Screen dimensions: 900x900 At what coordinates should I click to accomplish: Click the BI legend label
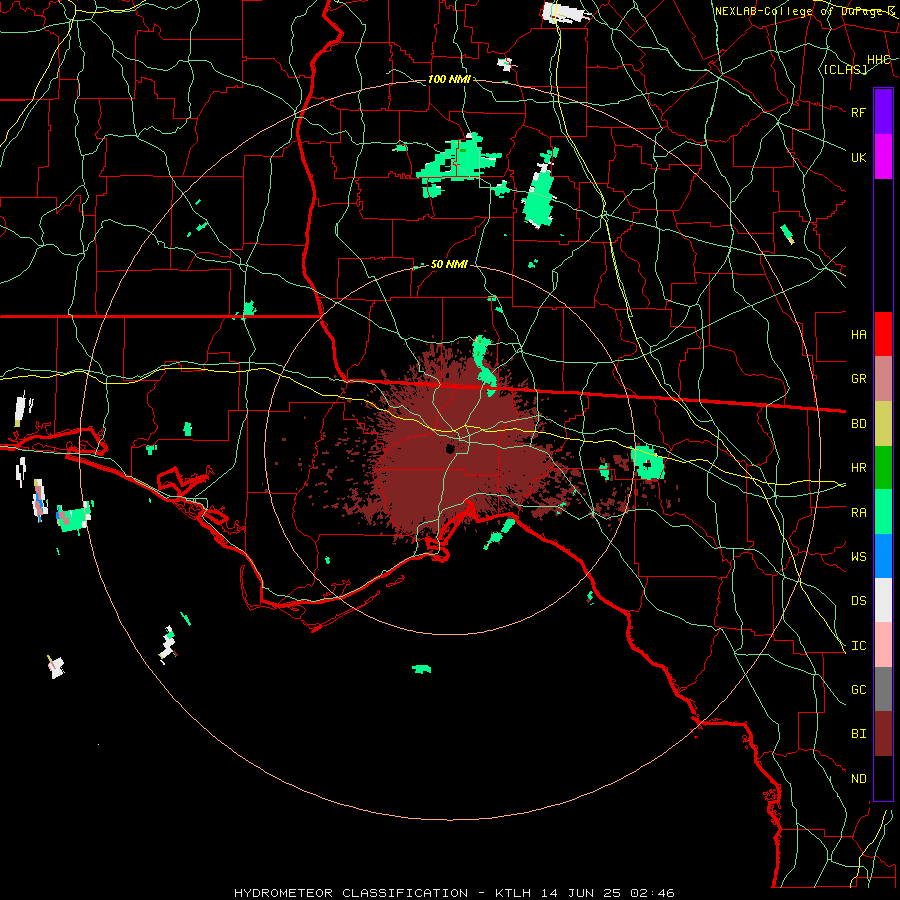[858, 734]
